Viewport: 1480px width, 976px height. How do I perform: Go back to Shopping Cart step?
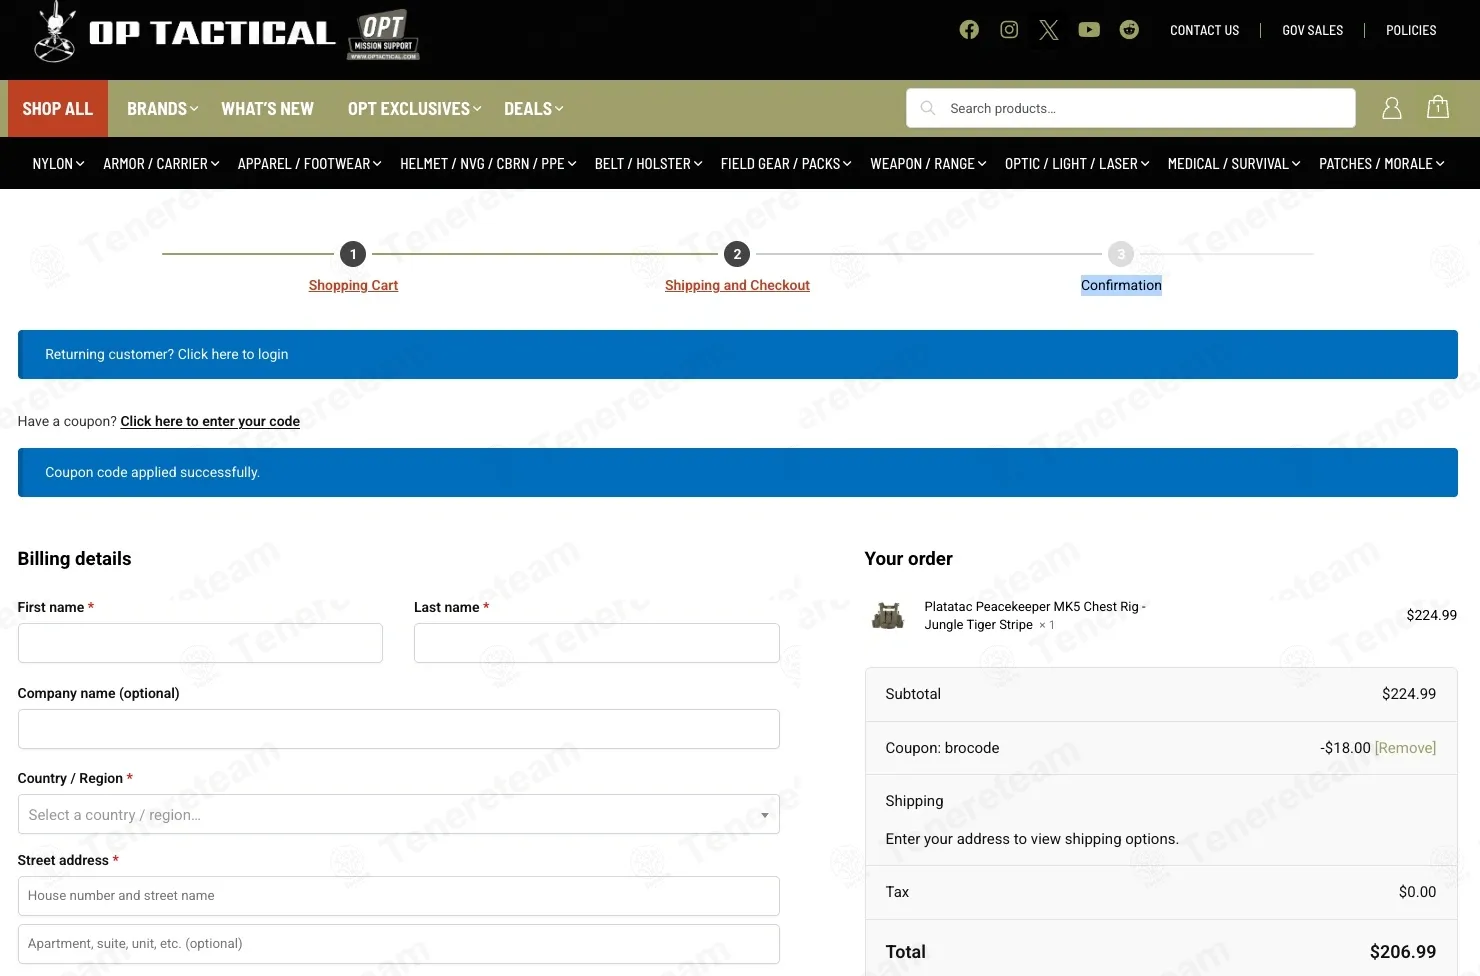tap(353, 285)
